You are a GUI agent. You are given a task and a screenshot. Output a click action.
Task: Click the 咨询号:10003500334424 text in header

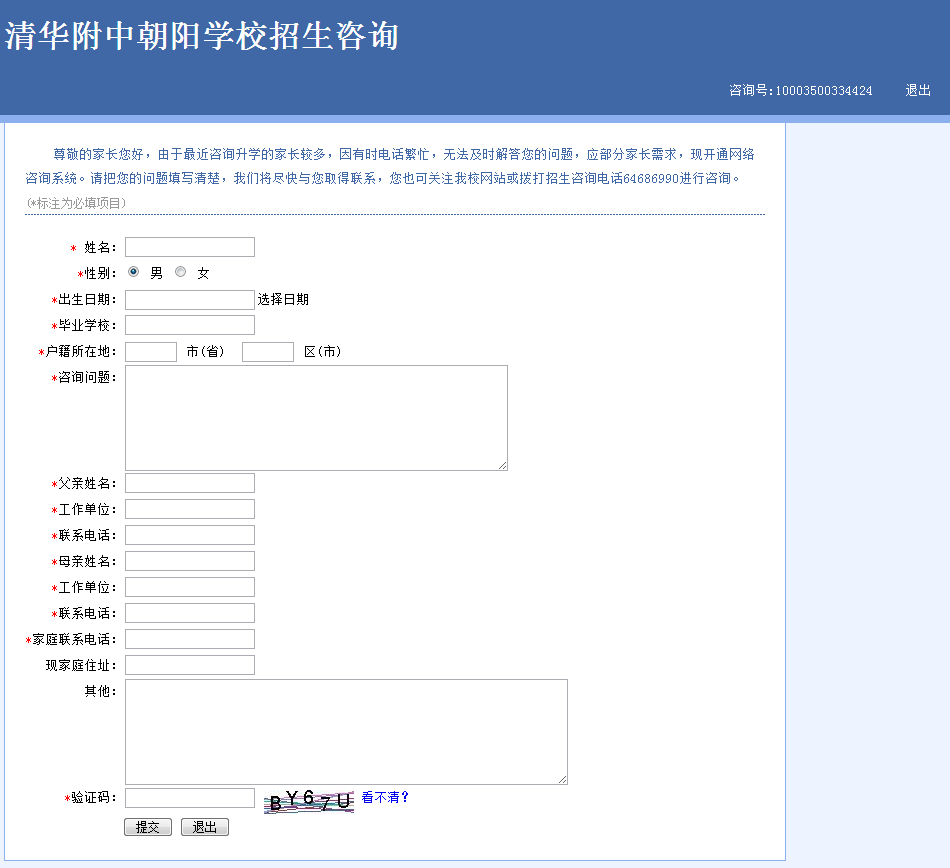pyautogui.click(x=800, y=90)
